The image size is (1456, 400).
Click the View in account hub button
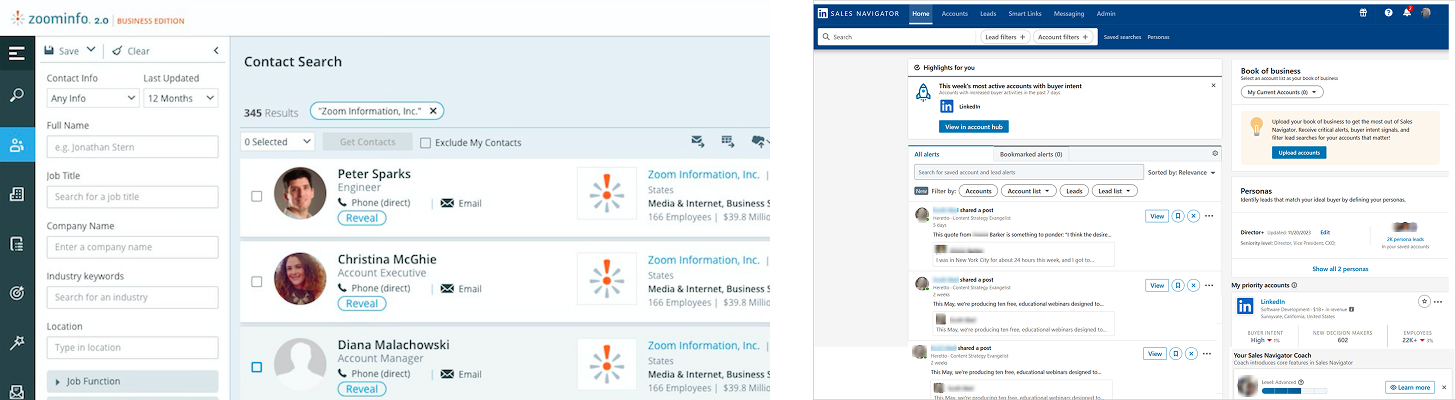pos(974,127)
